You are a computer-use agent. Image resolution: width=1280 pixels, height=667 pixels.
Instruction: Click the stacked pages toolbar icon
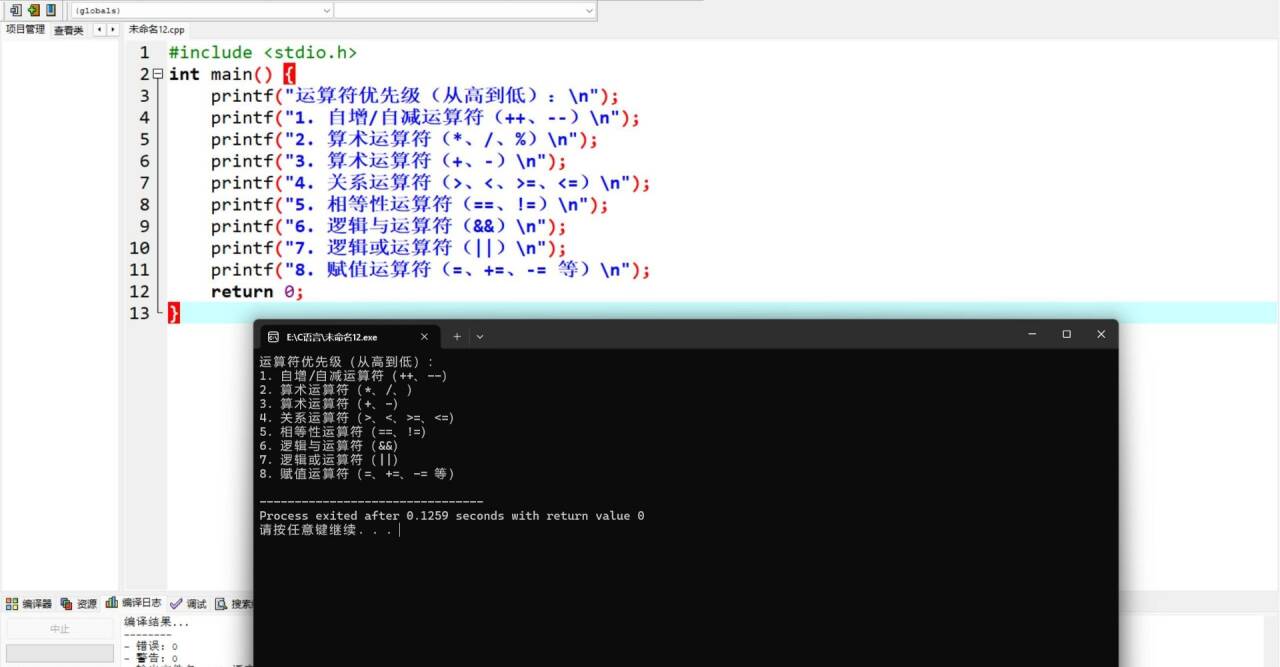click(x=16, y=10)
